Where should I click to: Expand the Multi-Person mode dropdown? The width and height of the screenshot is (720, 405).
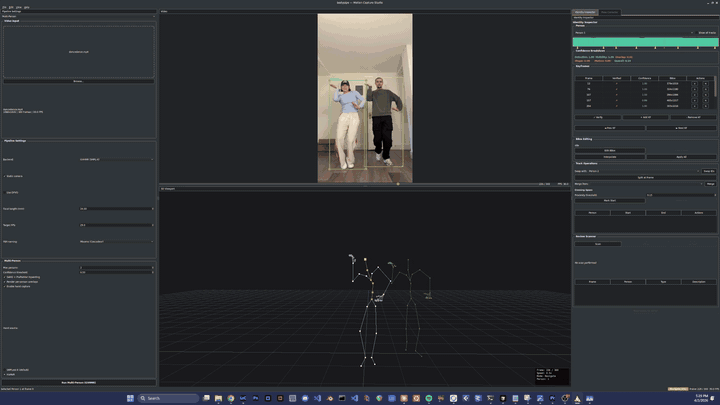[x=79, y=17]
